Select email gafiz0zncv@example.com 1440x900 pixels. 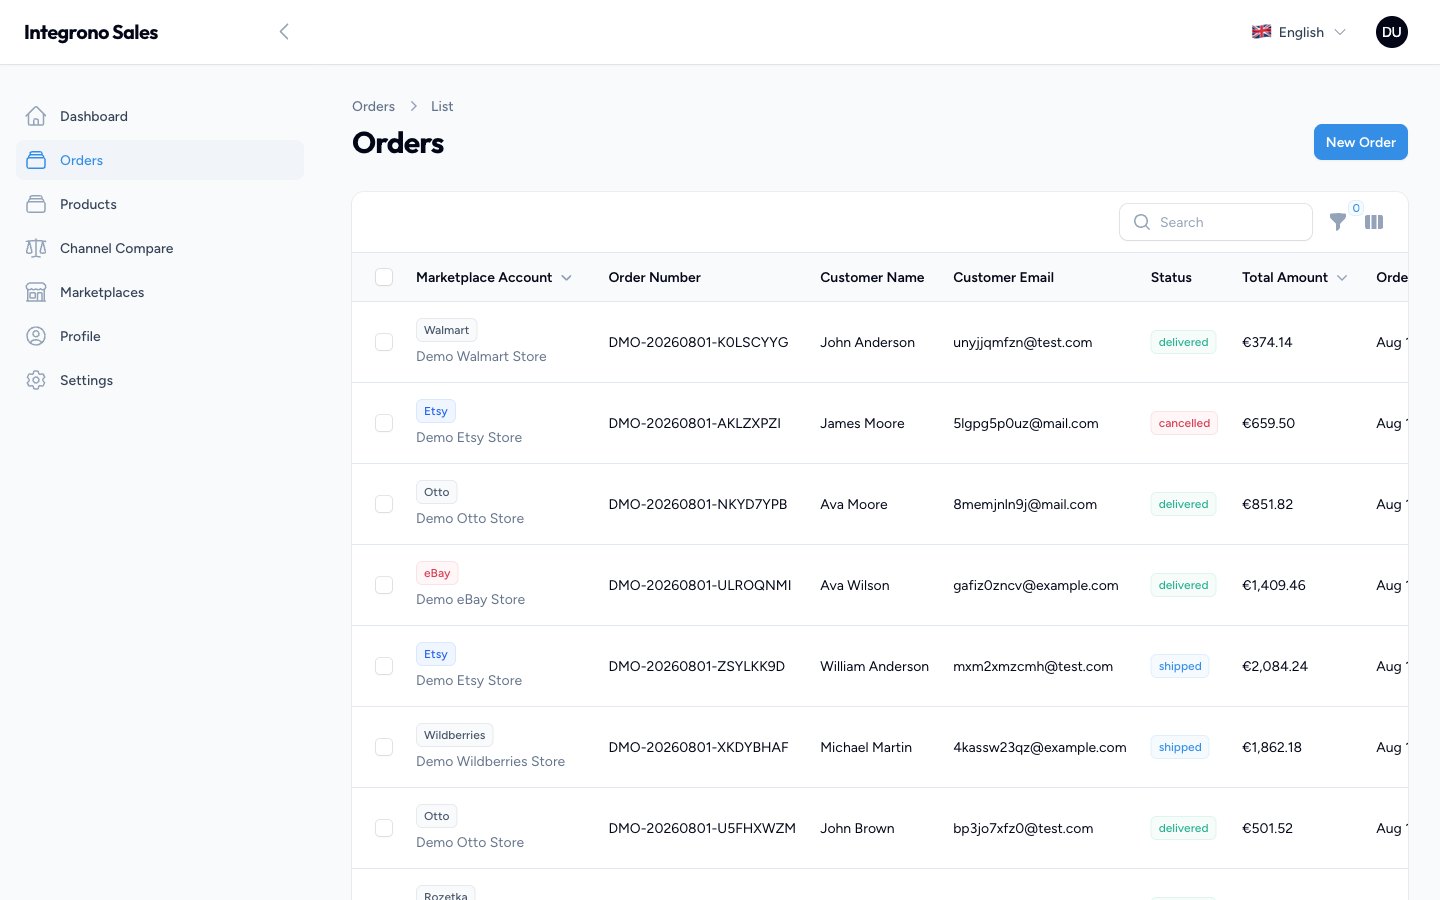[1036, 585]
